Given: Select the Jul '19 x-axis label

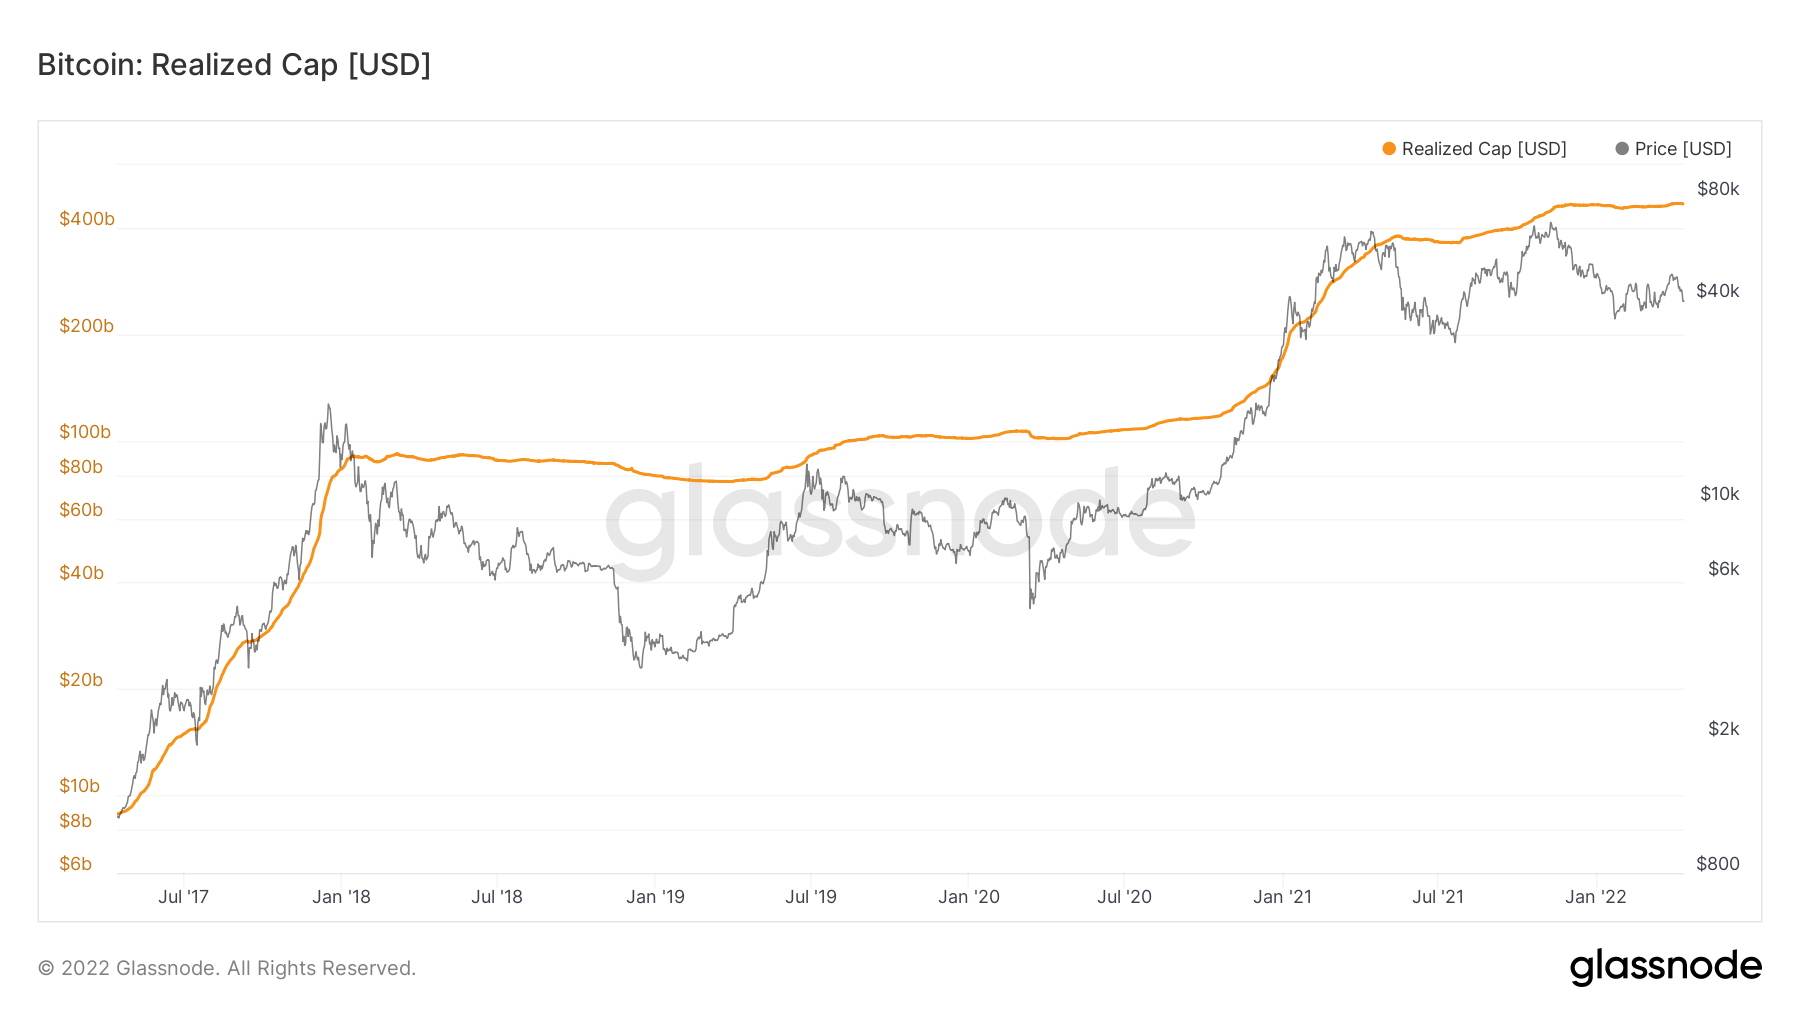Looking at the screenshot, I should click(811, 897).
